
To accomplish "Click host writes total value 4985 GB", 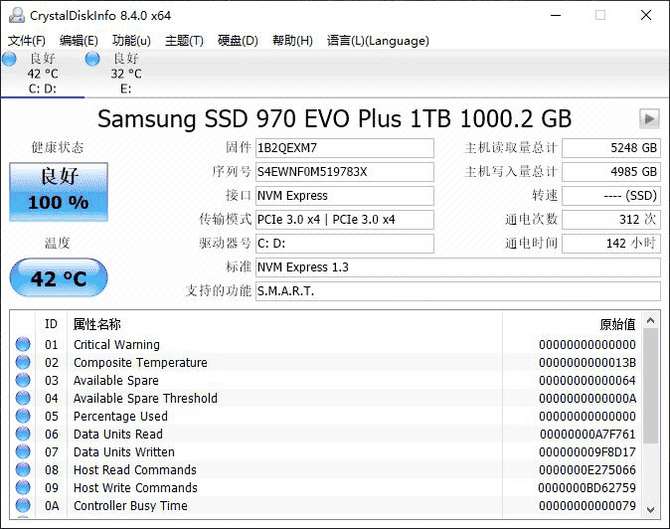I will [611, 172].
